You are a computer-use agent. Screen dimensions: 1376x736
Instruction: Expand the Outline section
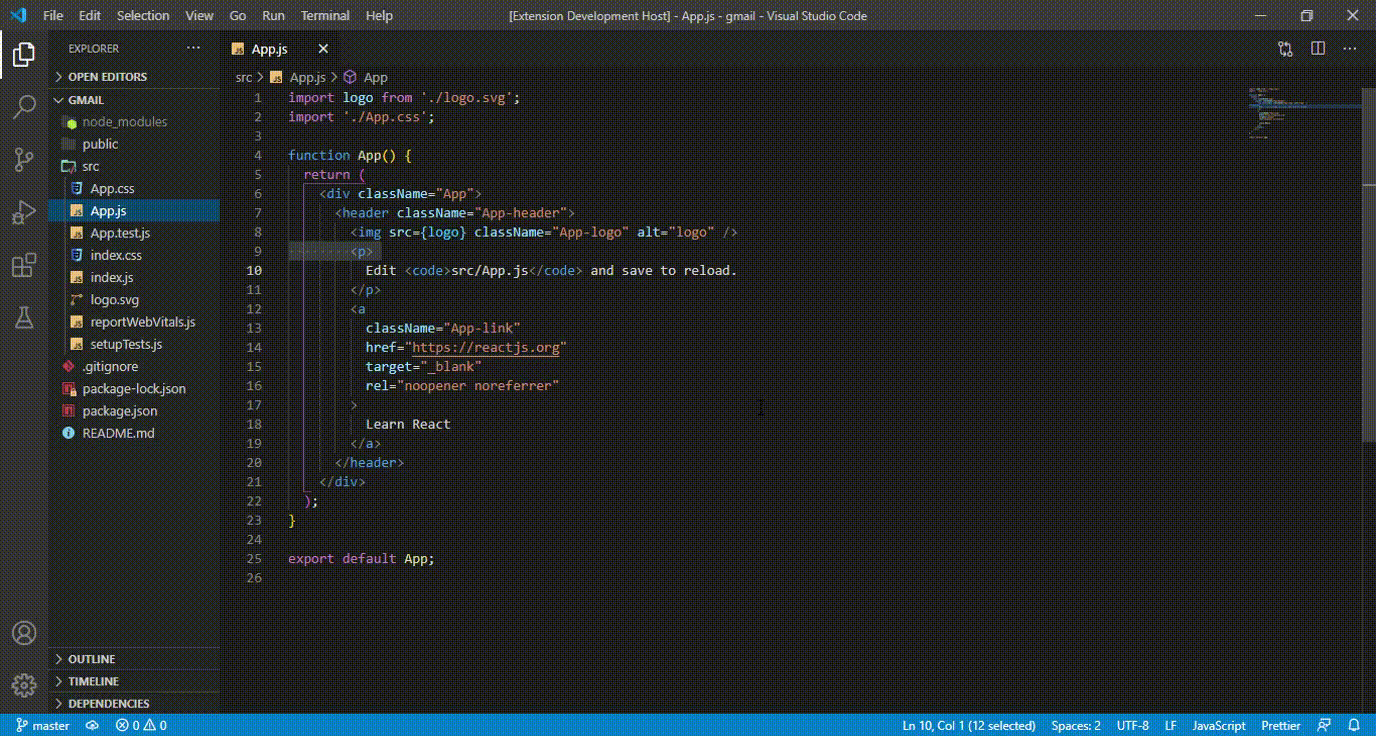click(x=134, y=659)
